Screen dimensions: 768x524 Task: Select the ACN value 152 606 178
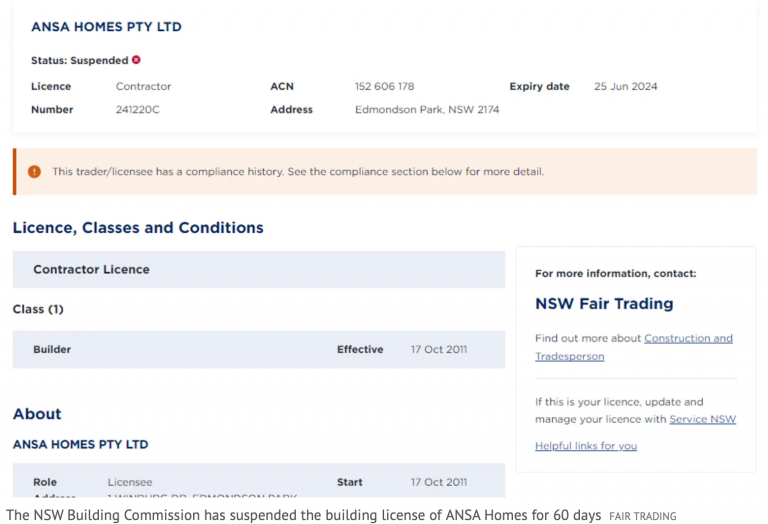(384, 87)
